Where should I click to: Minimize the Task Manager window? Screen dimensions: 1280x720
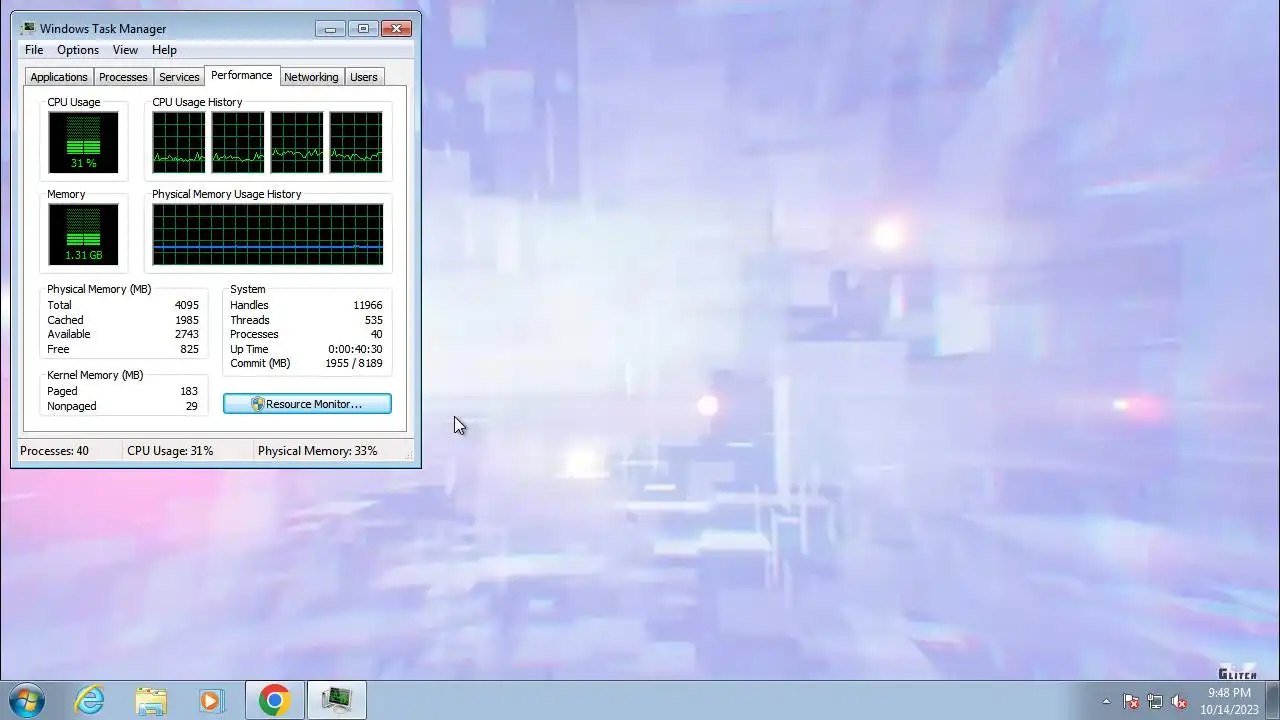click(330, 29)
